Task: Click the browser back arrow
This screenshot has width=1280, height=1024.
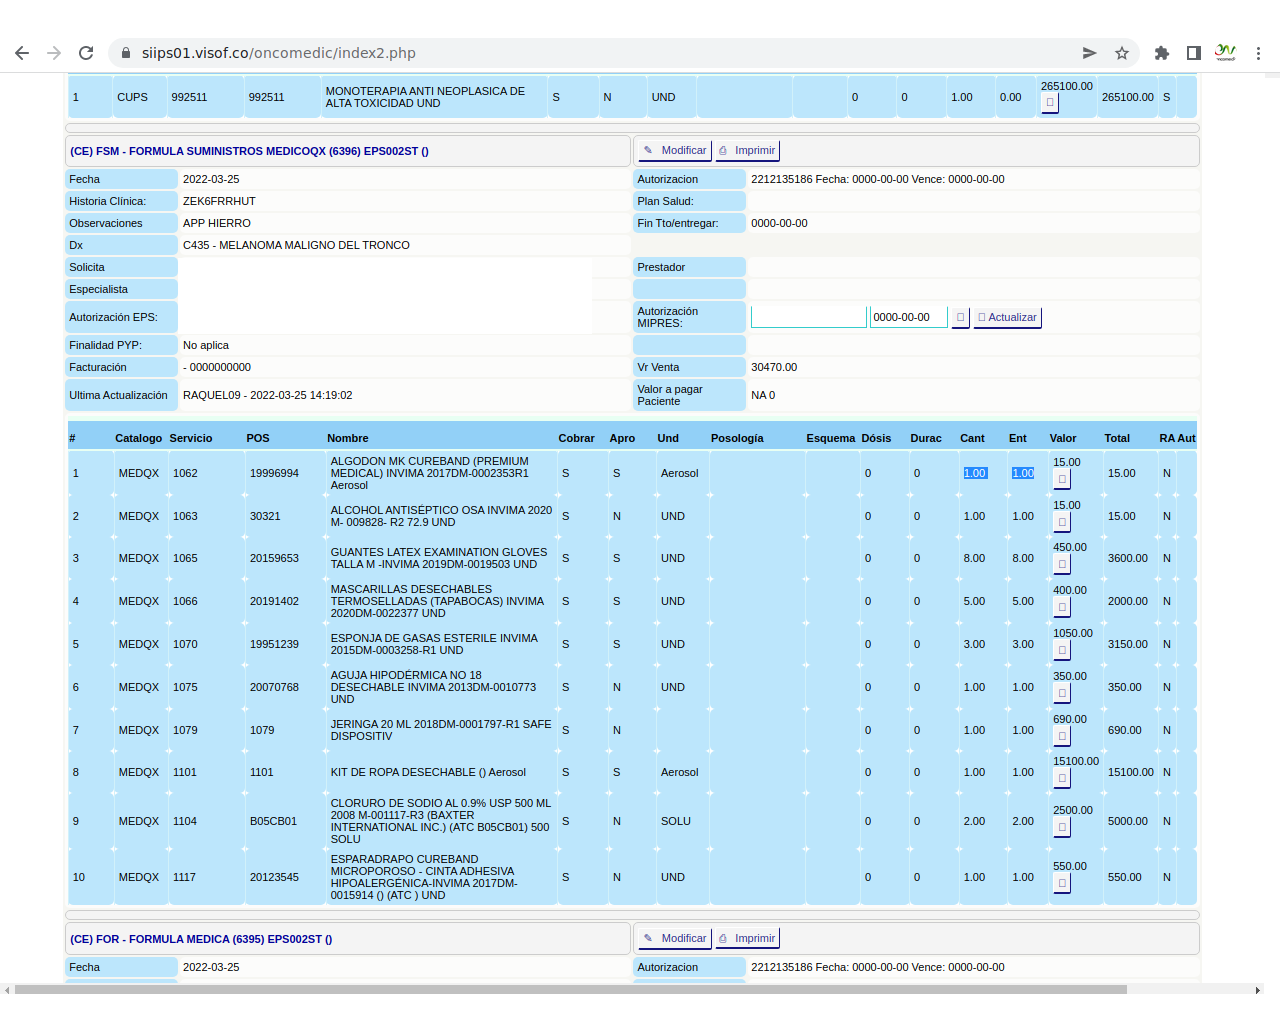Action: point(22,53)
